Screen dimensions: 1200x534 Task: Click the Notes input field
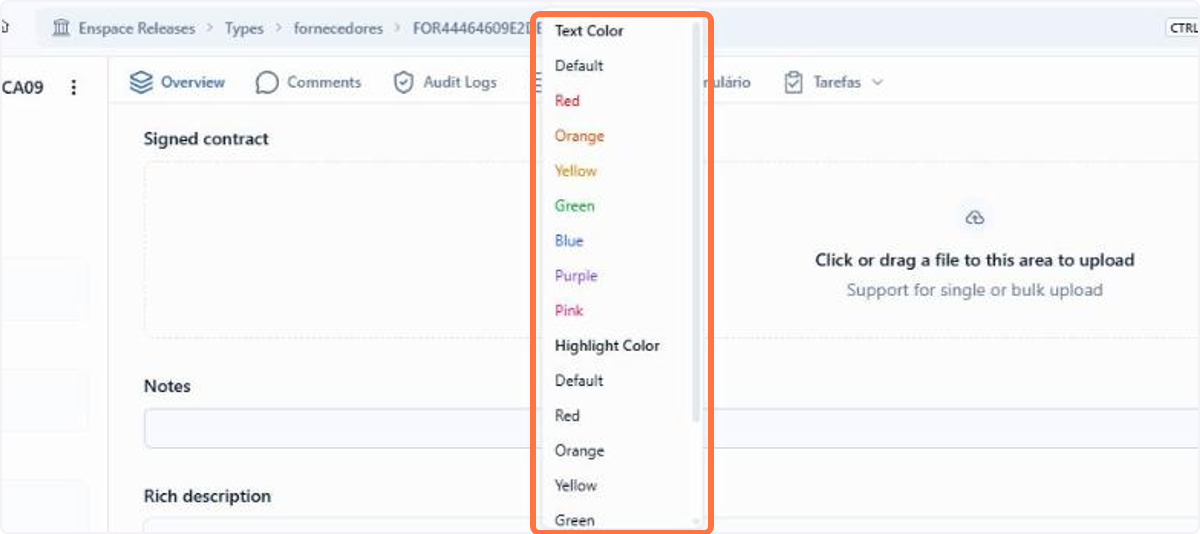click(671, 428)
